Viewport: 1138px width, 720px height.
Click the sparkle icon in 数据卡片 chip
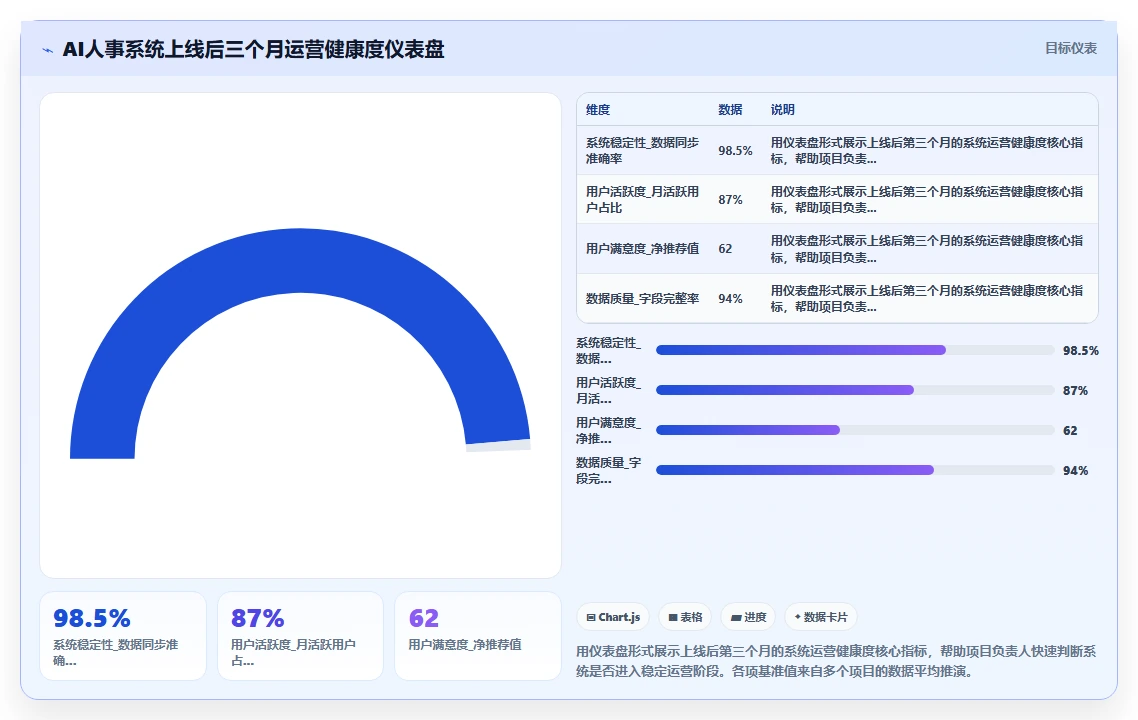pyautogui.click(x=798, y=617)
